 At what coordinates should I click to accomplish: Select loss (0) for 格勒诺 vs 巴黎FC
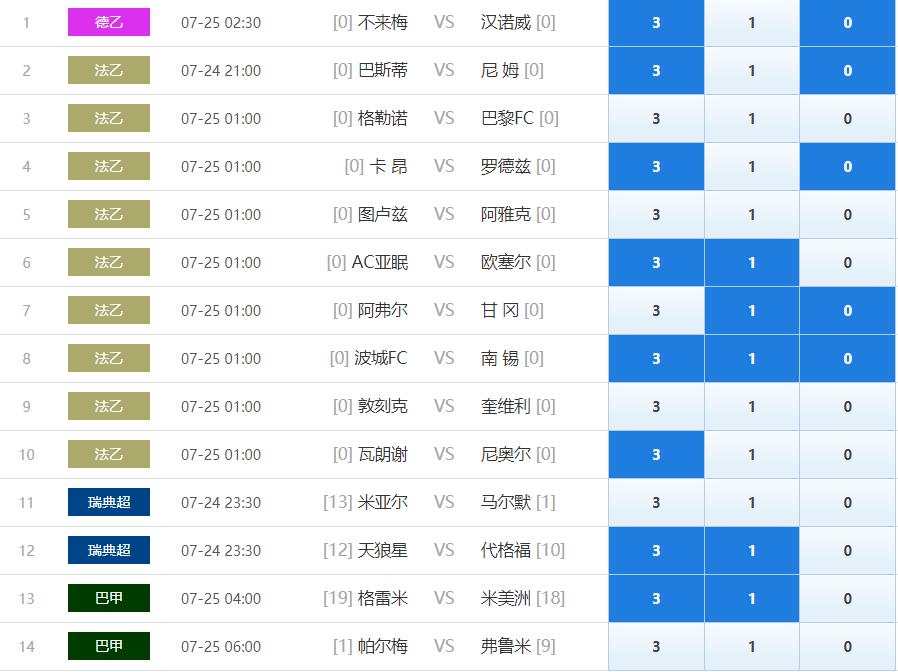(847, 119)
